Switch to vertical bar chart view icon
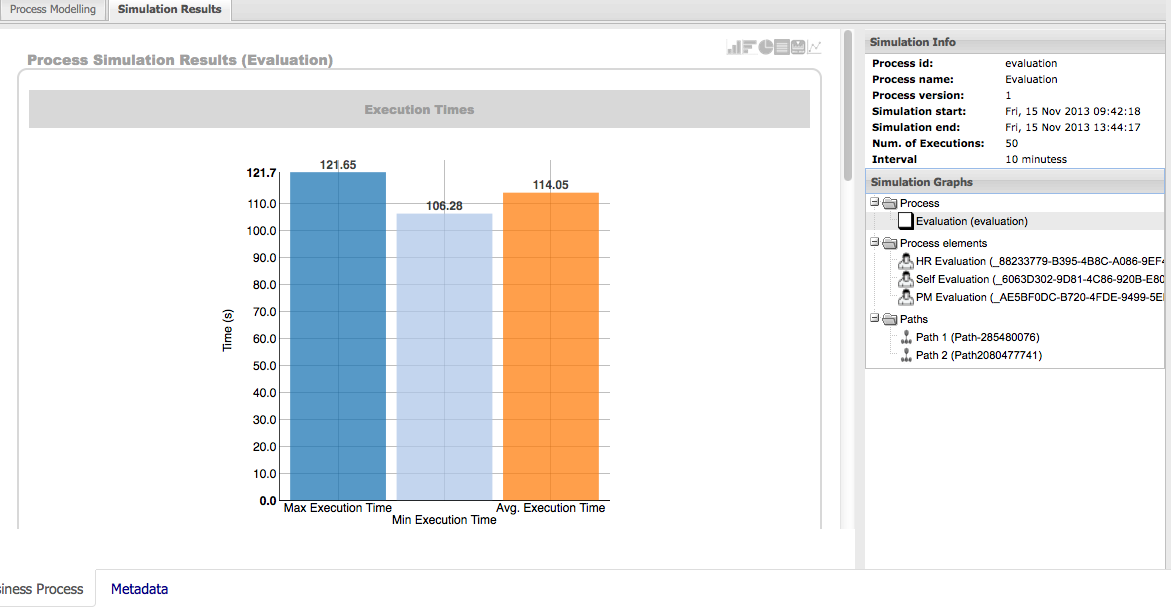This screenshot has width=1171, height=613. [x=733, y=47]
